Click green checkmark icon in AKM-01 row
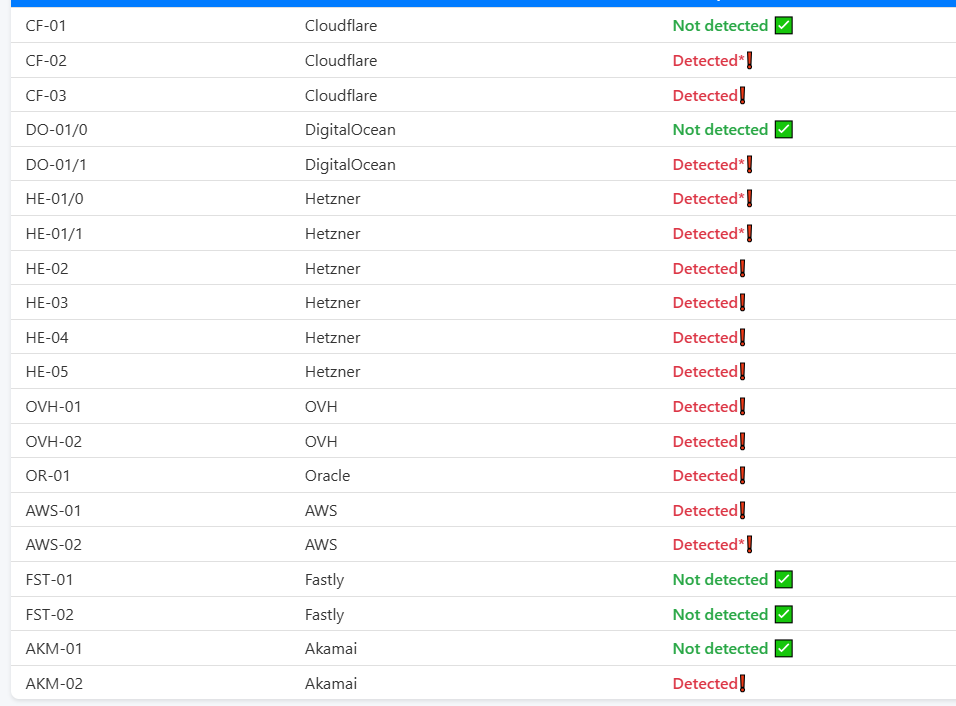This screenshot has height=706, width=956. click(x=784, y=649)
